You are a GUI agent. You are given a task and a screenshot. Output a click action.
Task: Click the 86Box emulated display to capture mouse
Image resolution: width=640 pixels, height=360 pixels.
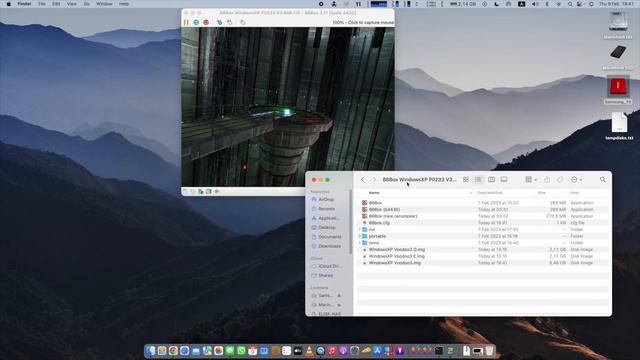click(x=288, y=107)
